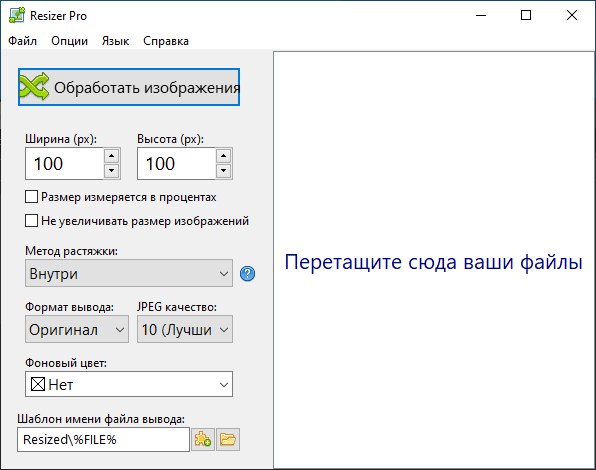This screenshot has height=470, width=596.
Task: Click the browse output folder icon
Action: coord(228,440)
